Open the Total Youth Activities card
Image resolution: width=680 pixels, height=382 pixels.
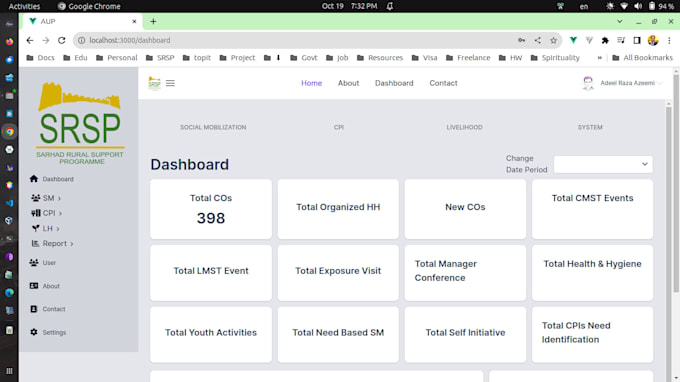(211, 334)
